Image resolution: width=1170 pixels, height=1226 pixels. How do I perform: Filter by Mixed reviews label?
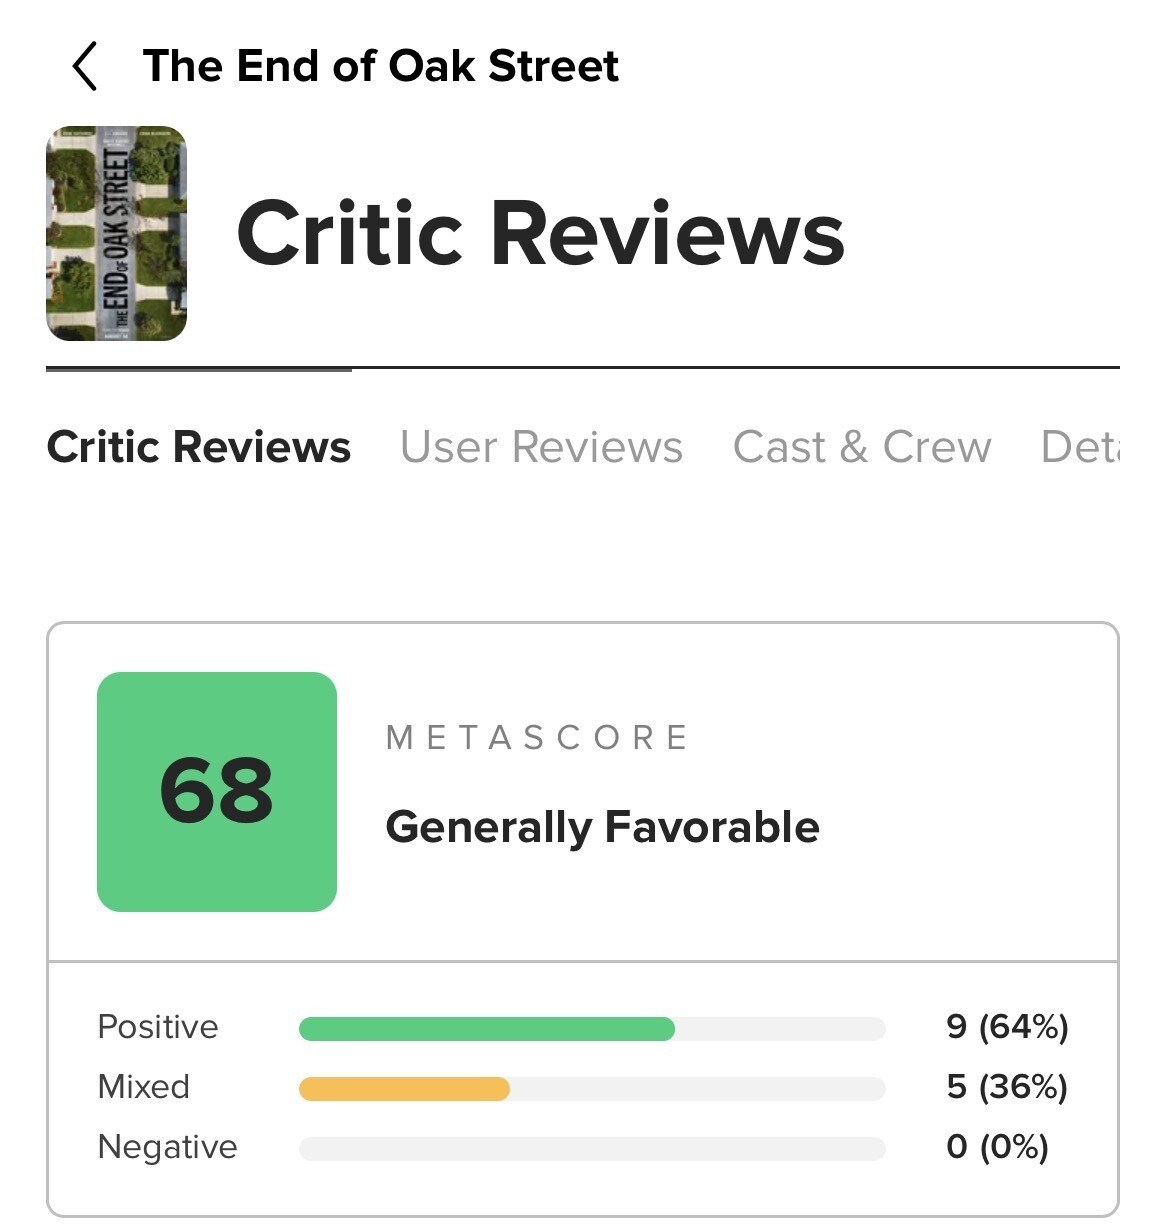click(x=144, y=1087)
